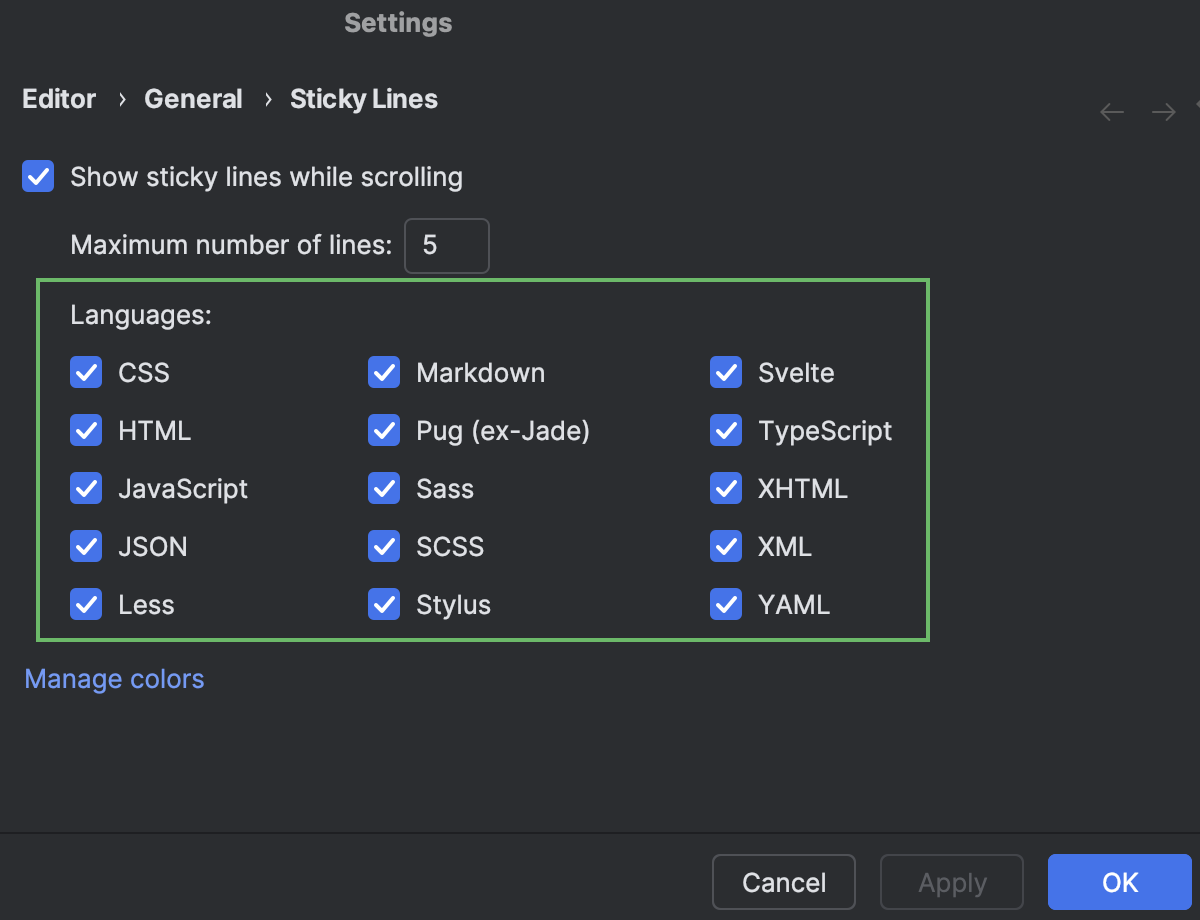This screenshot has width=1200, height=920.
Task: Disable sticky lines for HTML
Action: click(86, 430)
